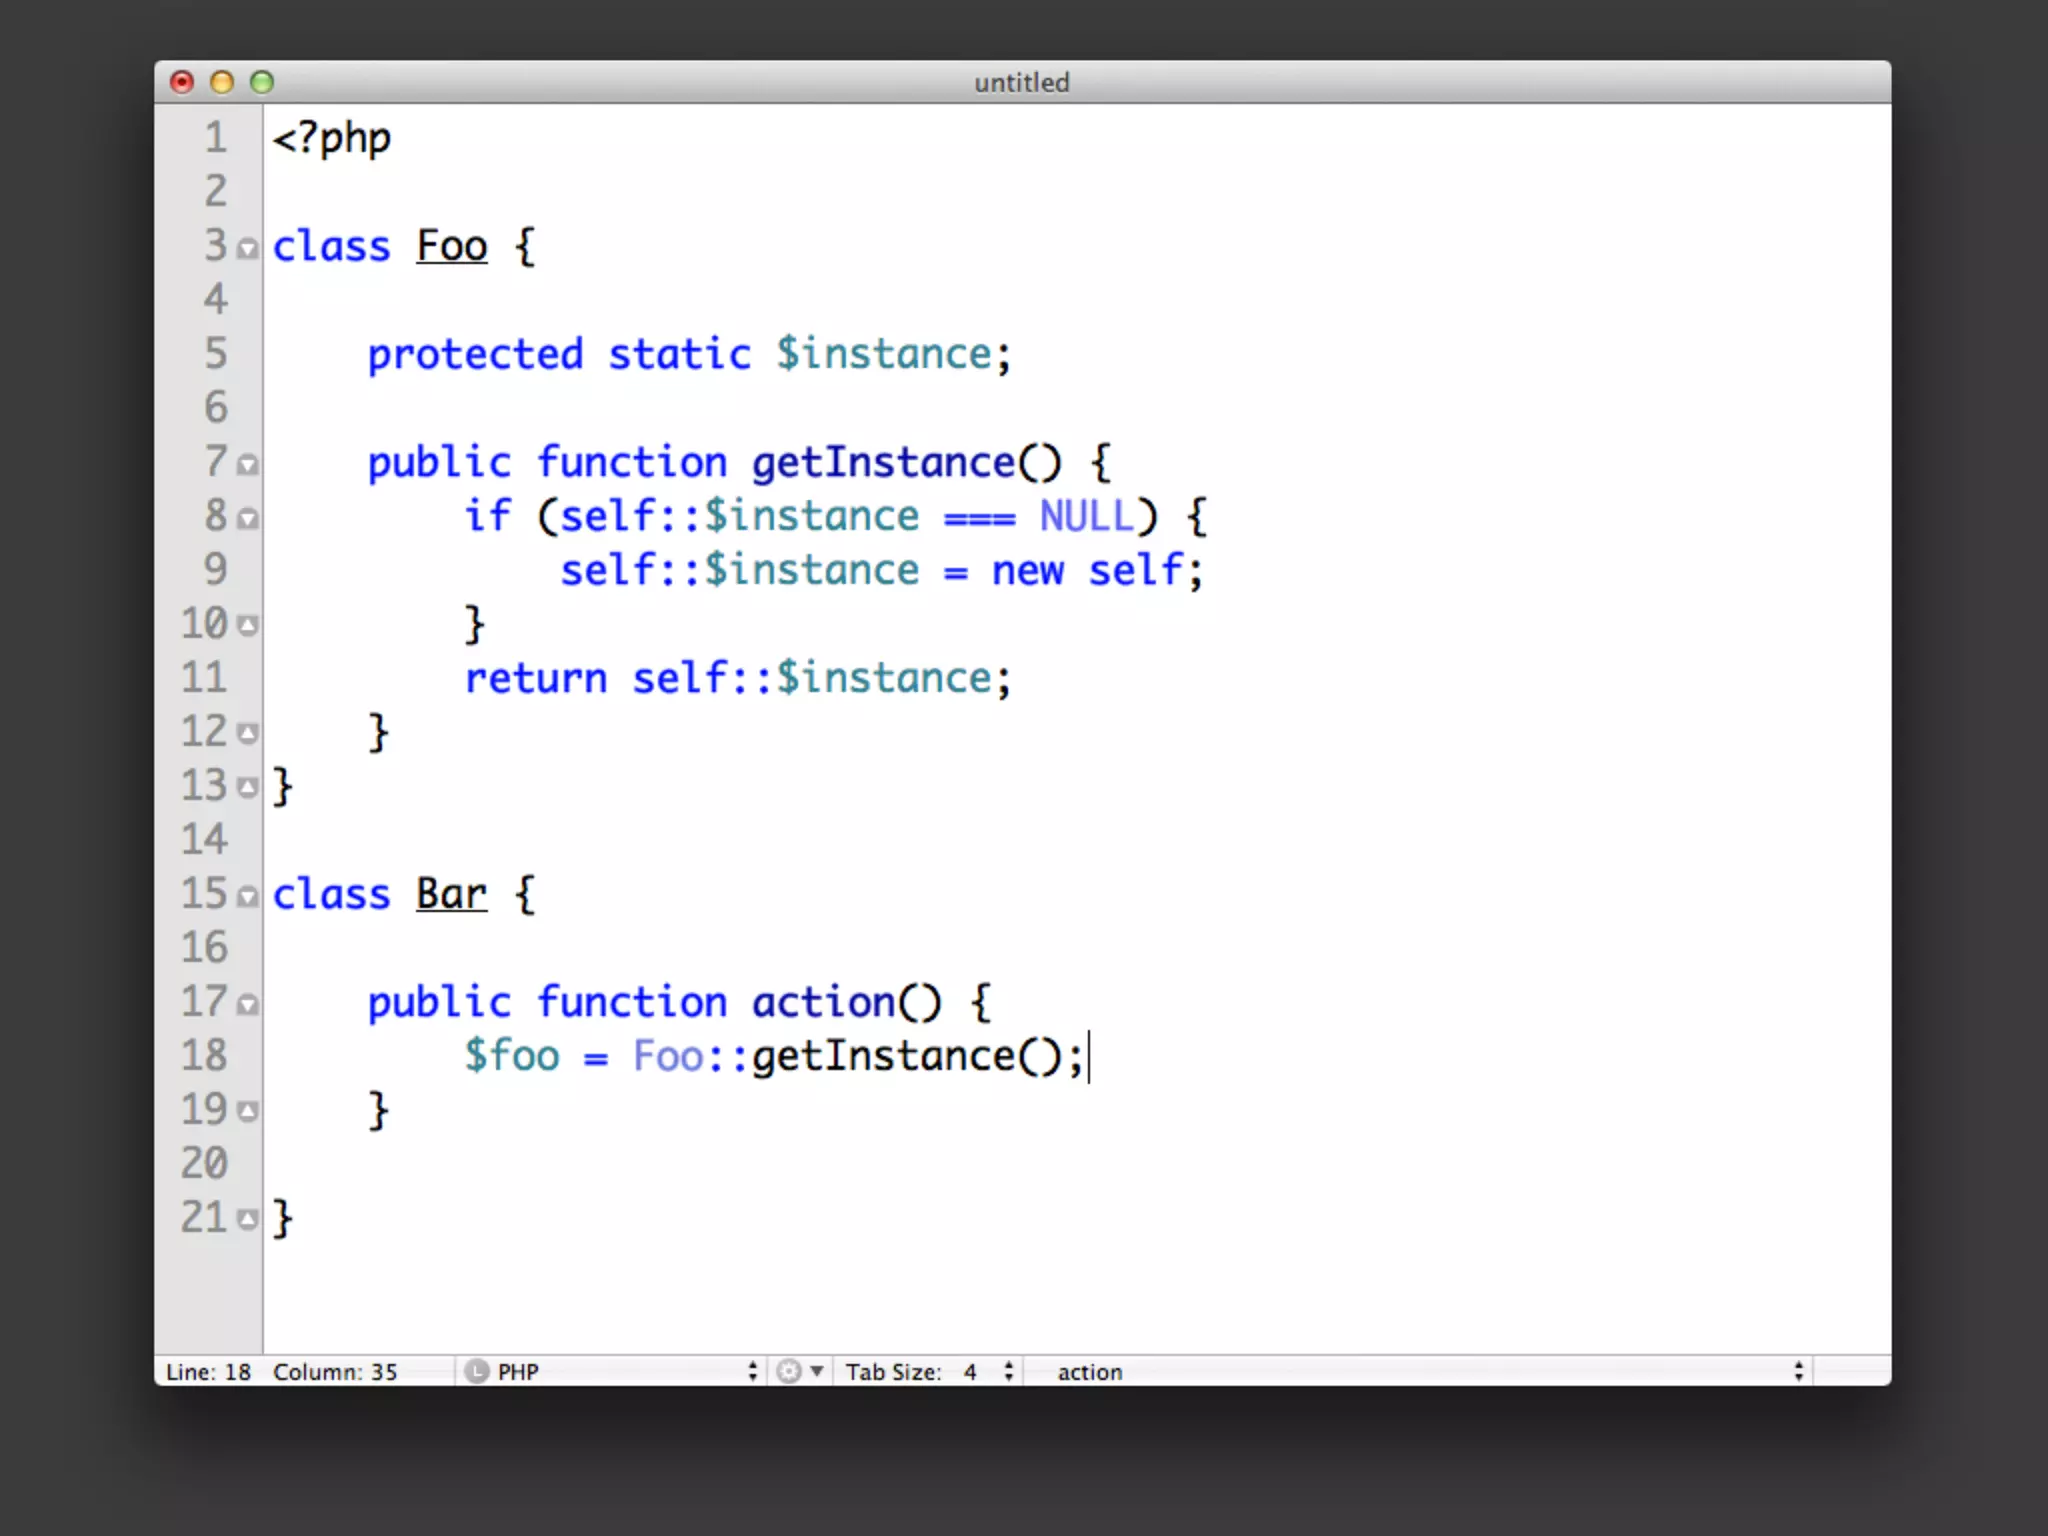Place cursor on the Foo class name
The height and width of the screenshot is (1536, 2048).
point(451,247)
